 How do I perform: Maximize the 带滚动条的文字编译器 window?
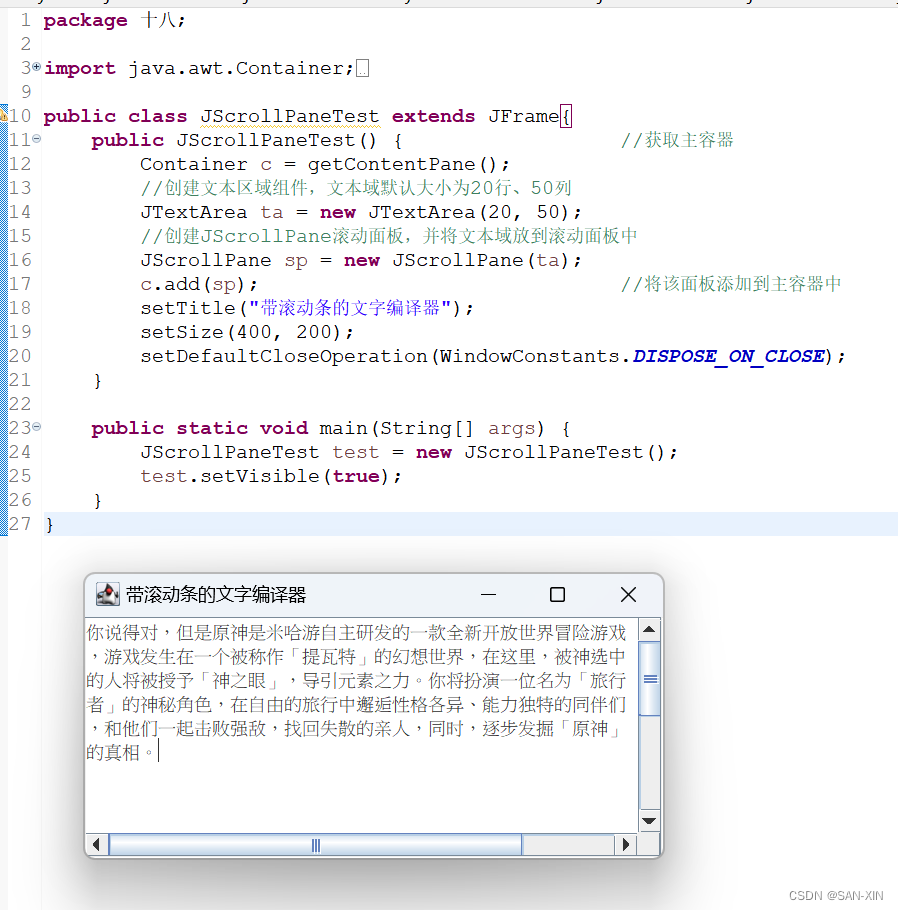pyautogui.click(x=557, y=593)
